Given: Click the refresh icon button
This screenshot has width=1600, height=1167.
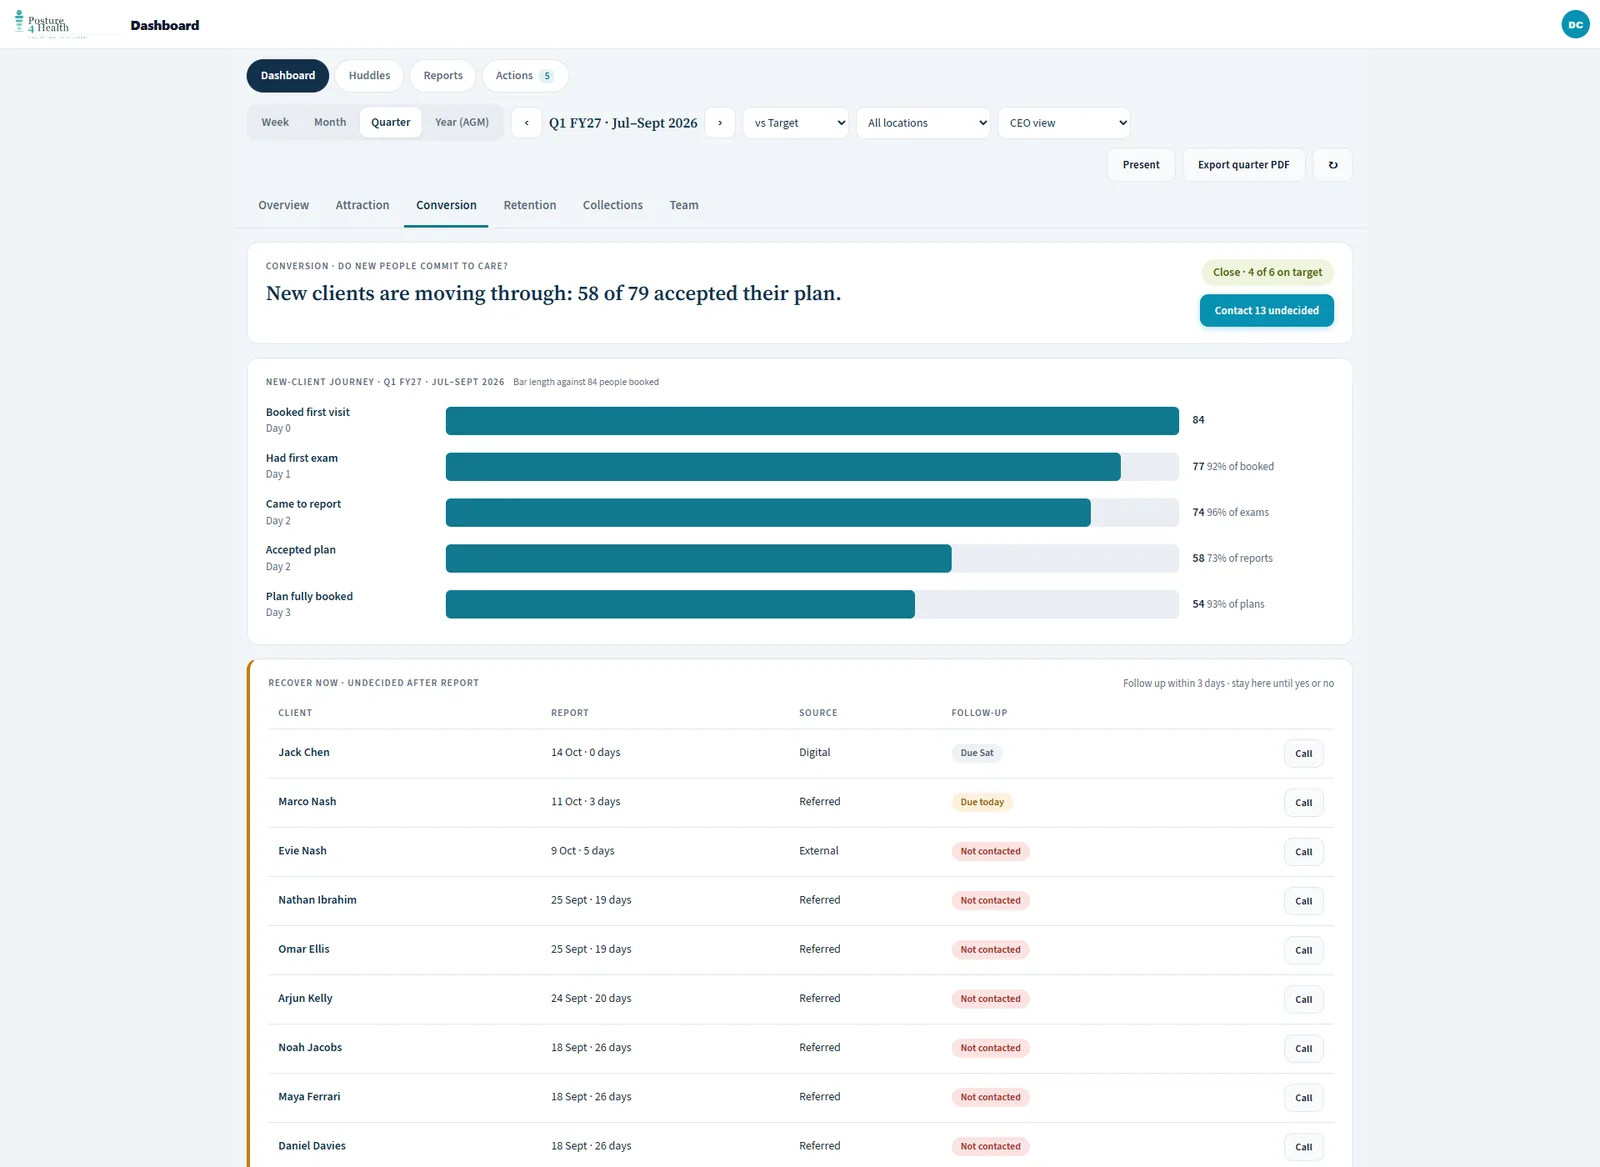Looking at the screenshot, I should (x=1332, y=165).
